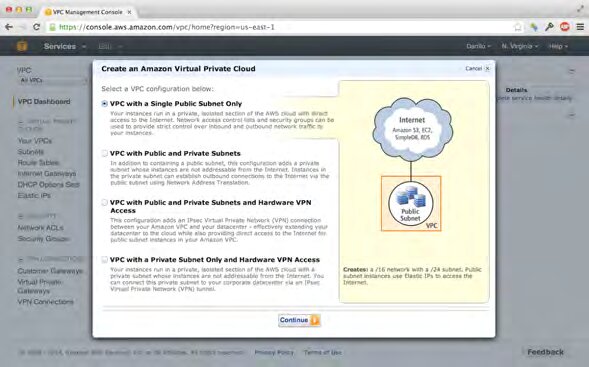This screenshot has height=367, width=589.
Task: Open VPN Connections in the sidebar
Action: click(45, 302)
